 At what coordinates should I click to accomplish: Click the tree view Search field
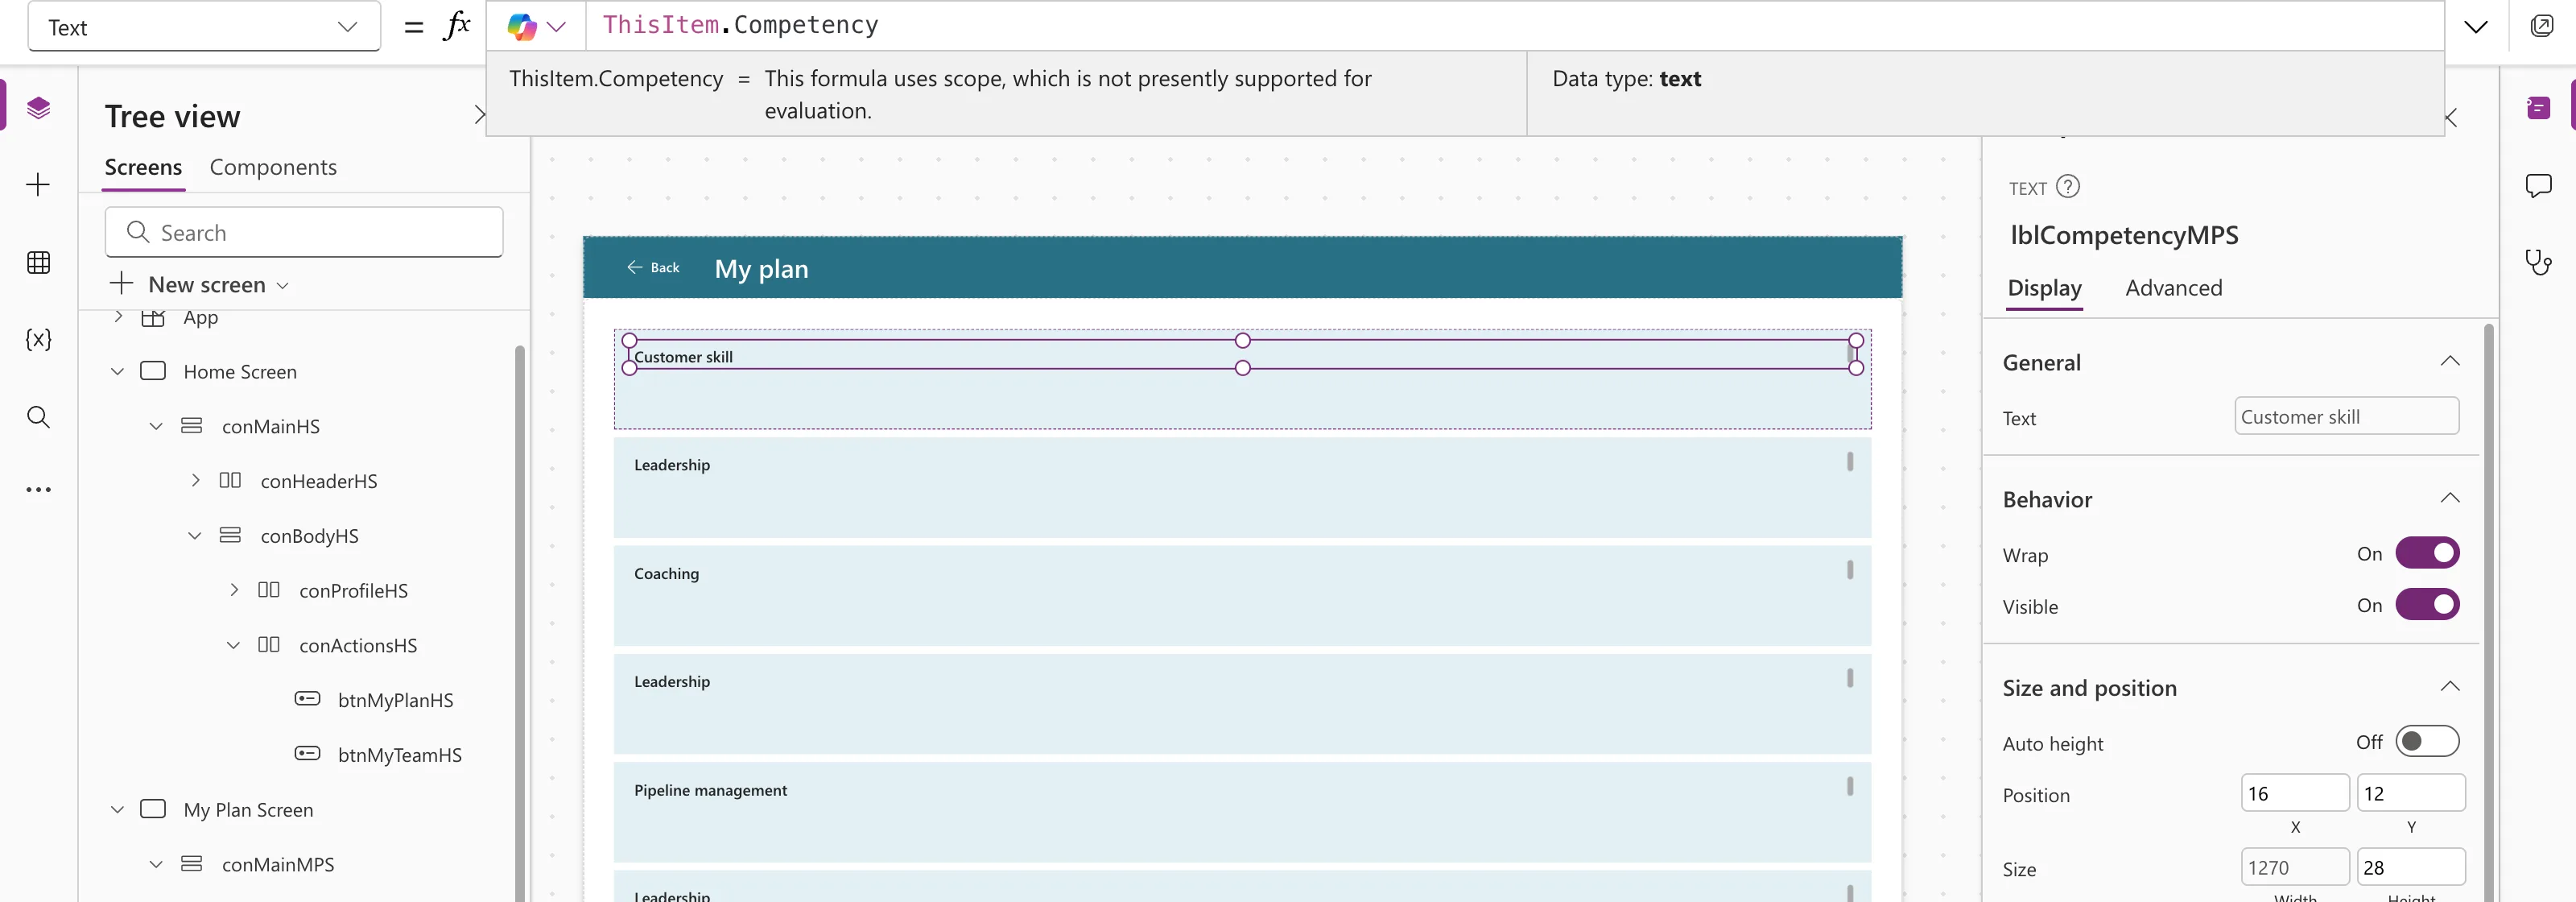point(304,232)
